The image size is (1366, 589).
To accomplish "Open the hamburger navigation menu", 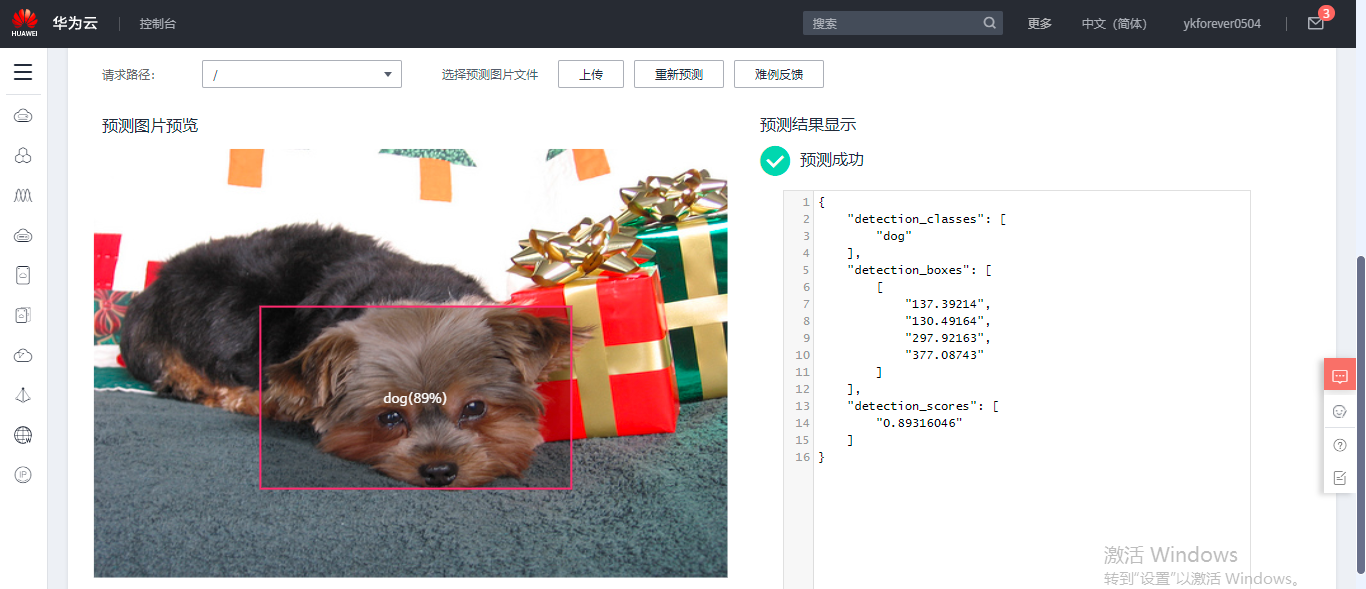I will click(x=22, y=71).
